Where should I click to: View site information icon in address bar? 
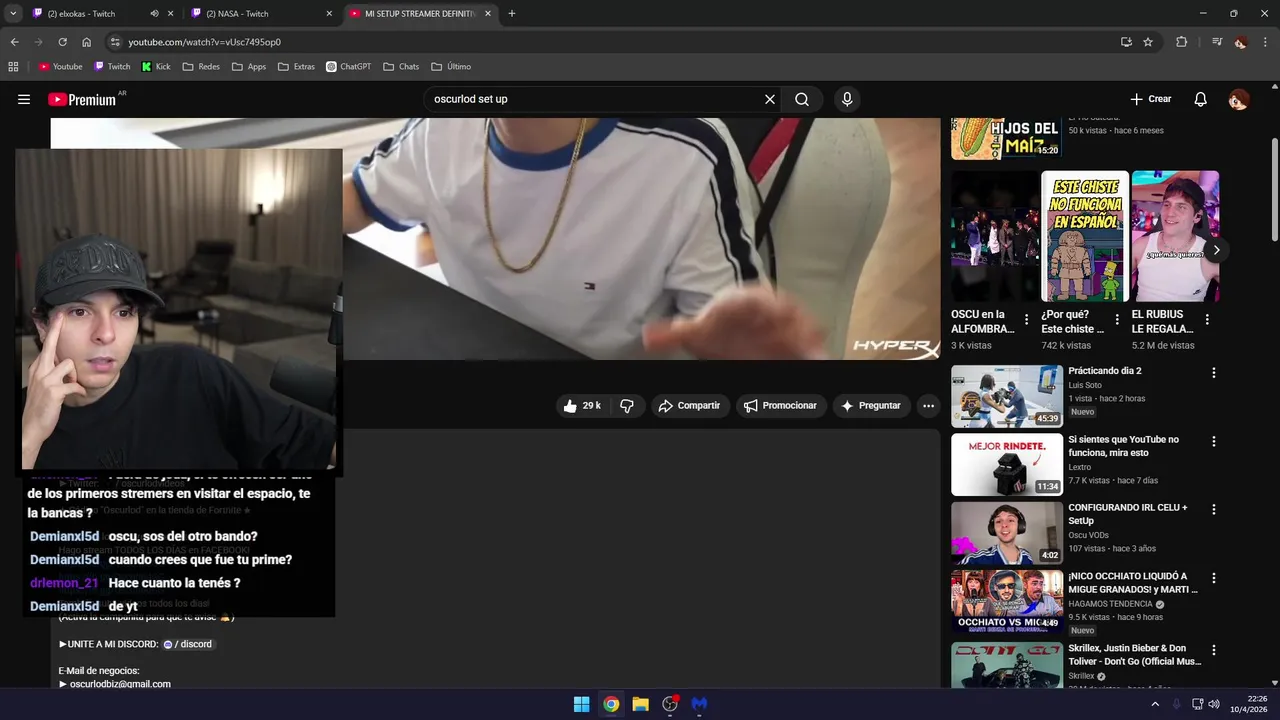(x=115, y=42)
